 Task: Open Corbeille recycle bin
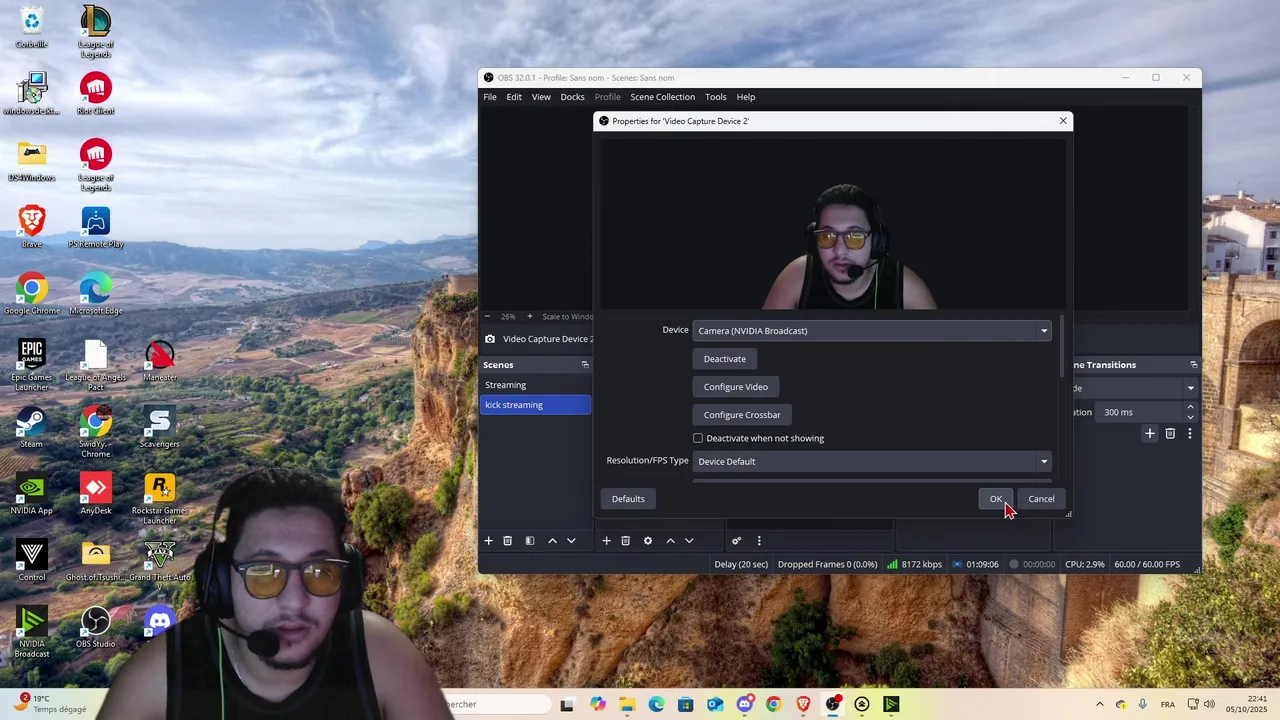coord(31,28)
